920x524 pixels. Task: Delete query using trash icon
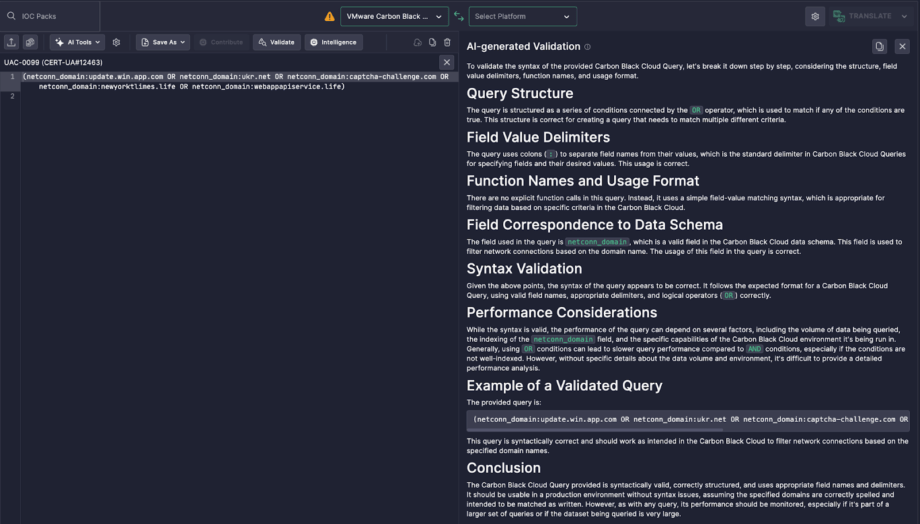tap(447, 42)
